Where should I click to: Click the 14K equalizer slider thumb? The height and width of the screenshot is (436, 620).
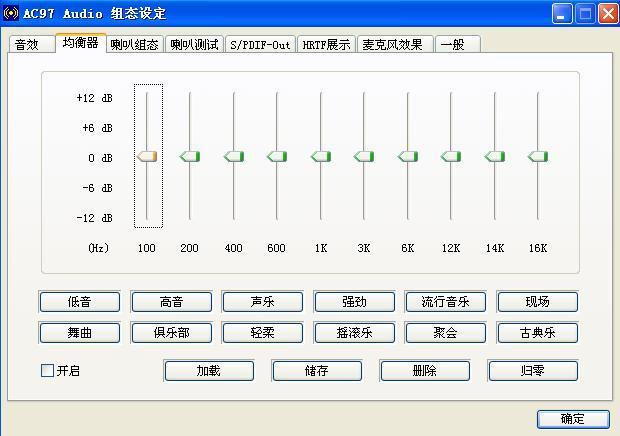point(495,157)
